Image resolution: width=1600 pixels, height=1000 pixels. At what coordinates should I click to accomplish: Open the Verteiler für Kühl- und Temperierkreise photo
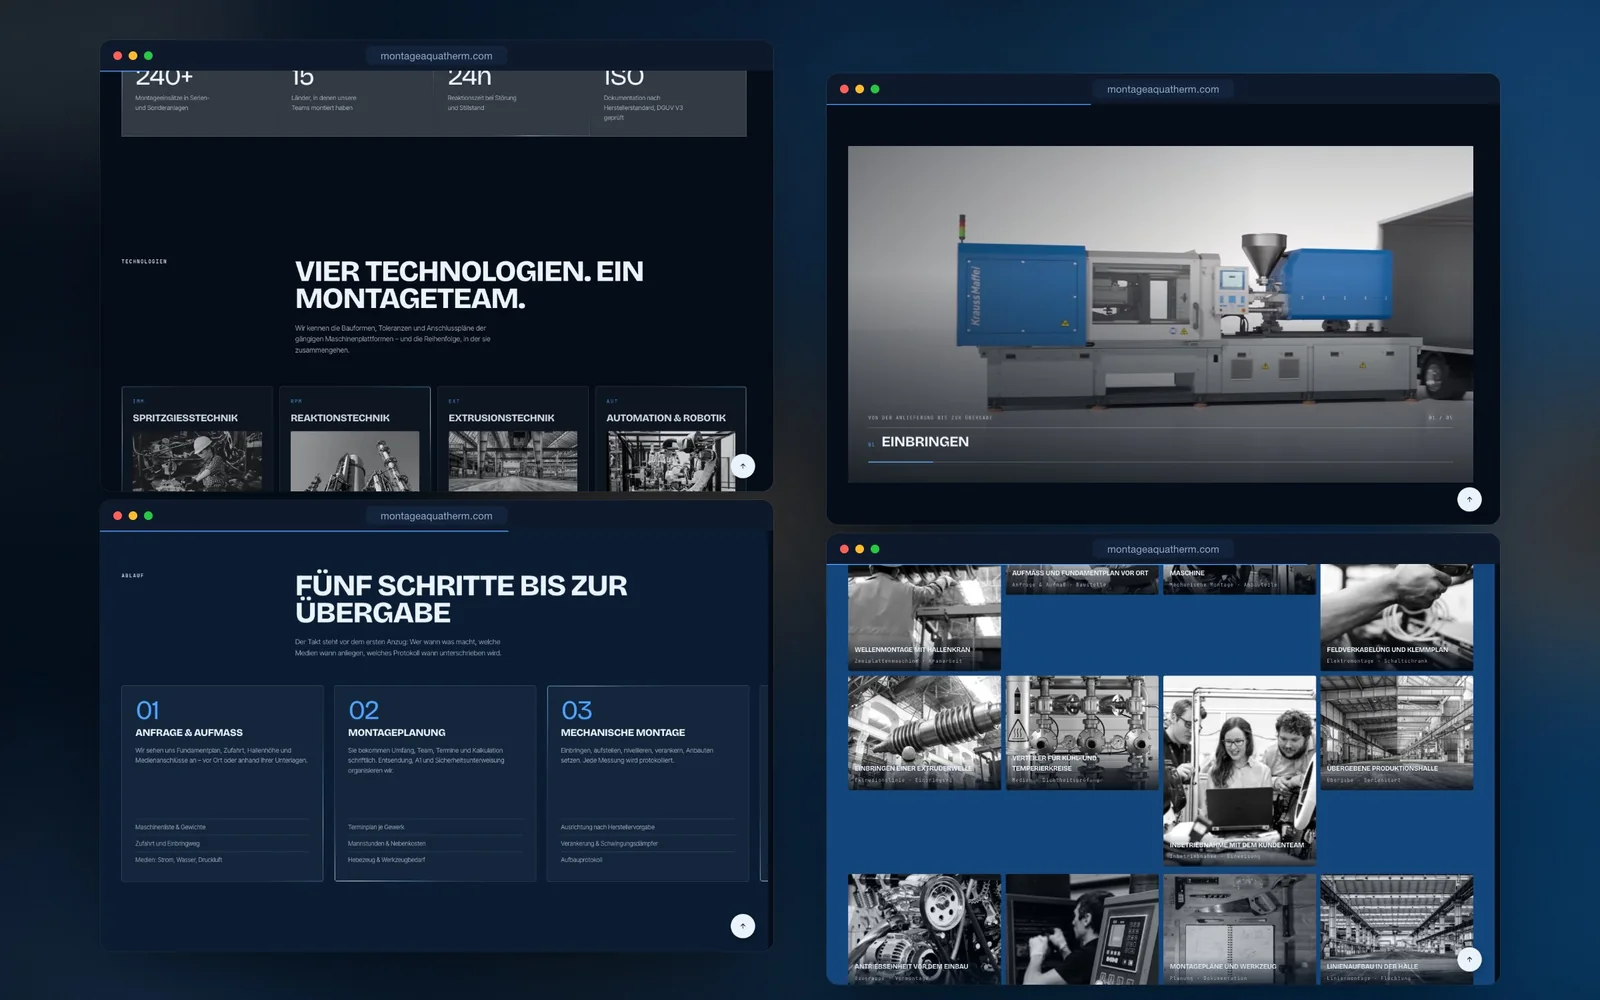point(1082,733)
